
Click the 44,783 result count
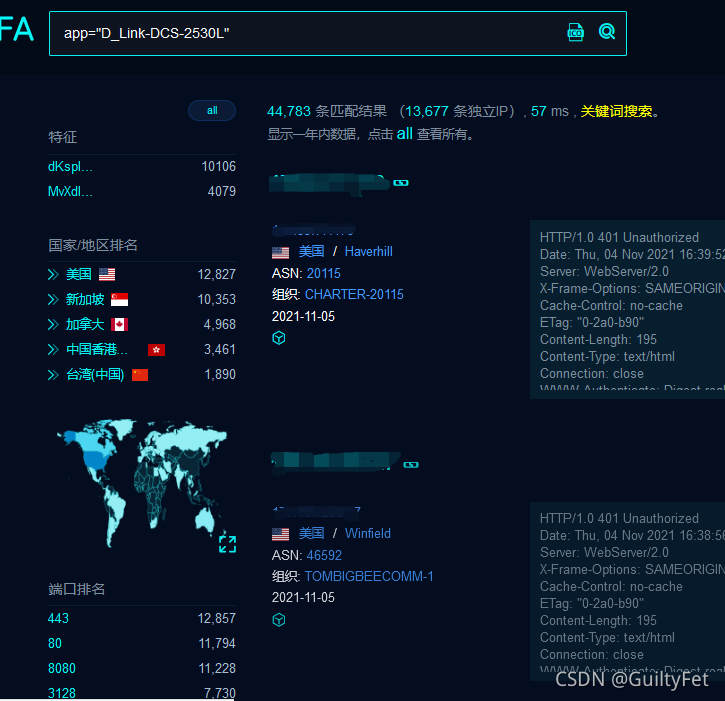click(x=289, y=111)
